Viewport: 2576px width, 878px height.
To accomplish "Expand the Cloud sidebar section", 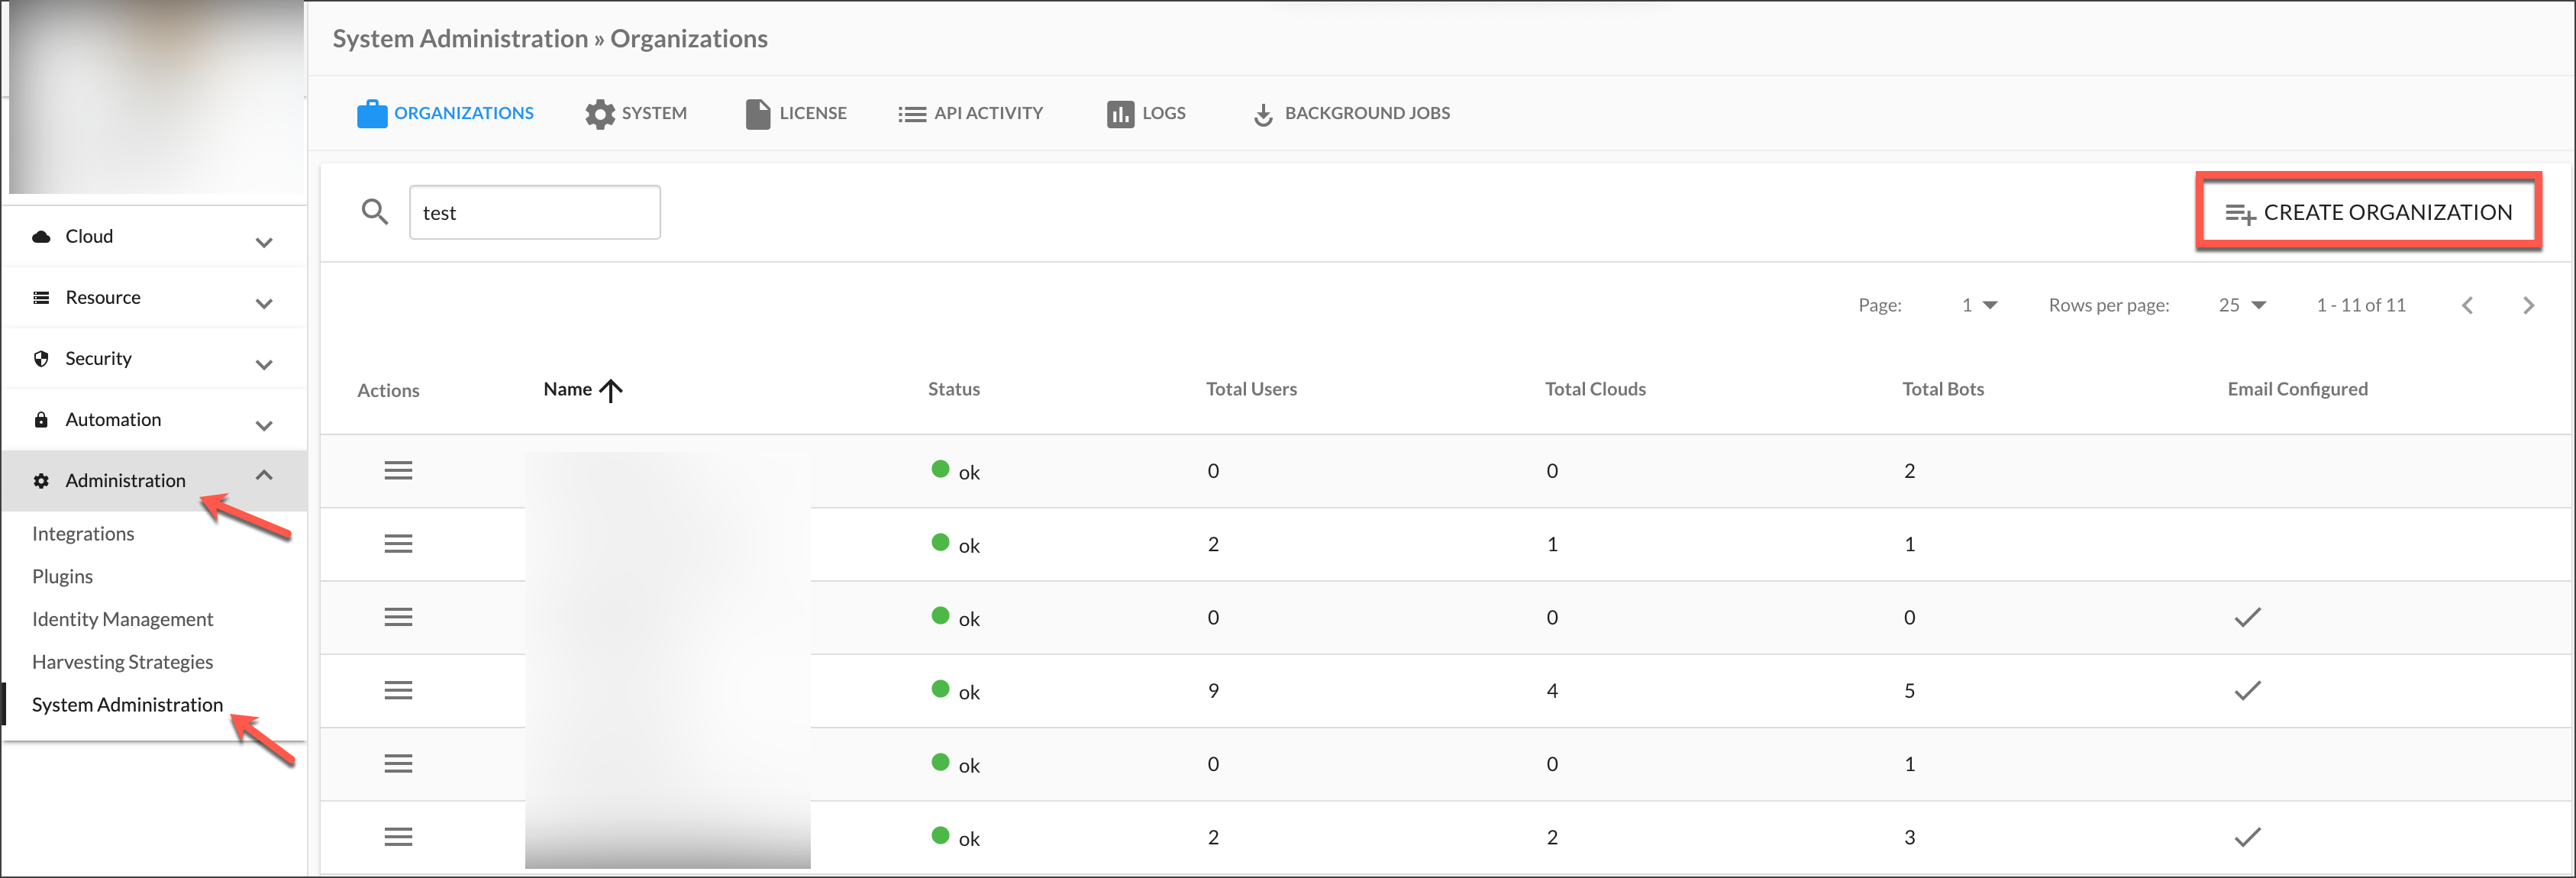I will coord(264,241).
